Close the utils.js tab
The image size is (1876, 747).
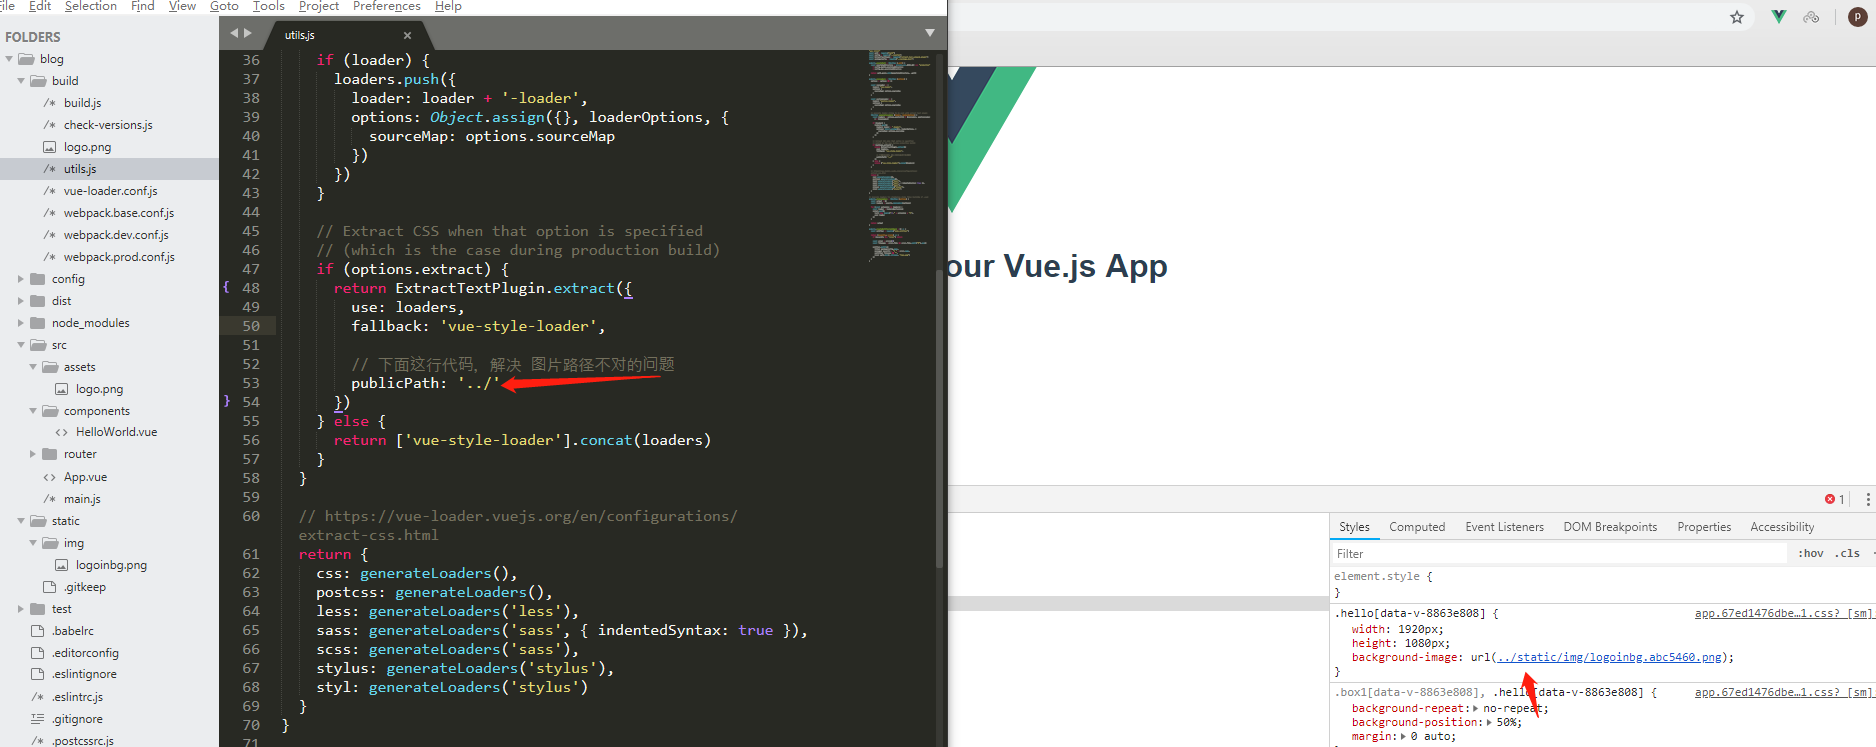[x=407, y=35]
